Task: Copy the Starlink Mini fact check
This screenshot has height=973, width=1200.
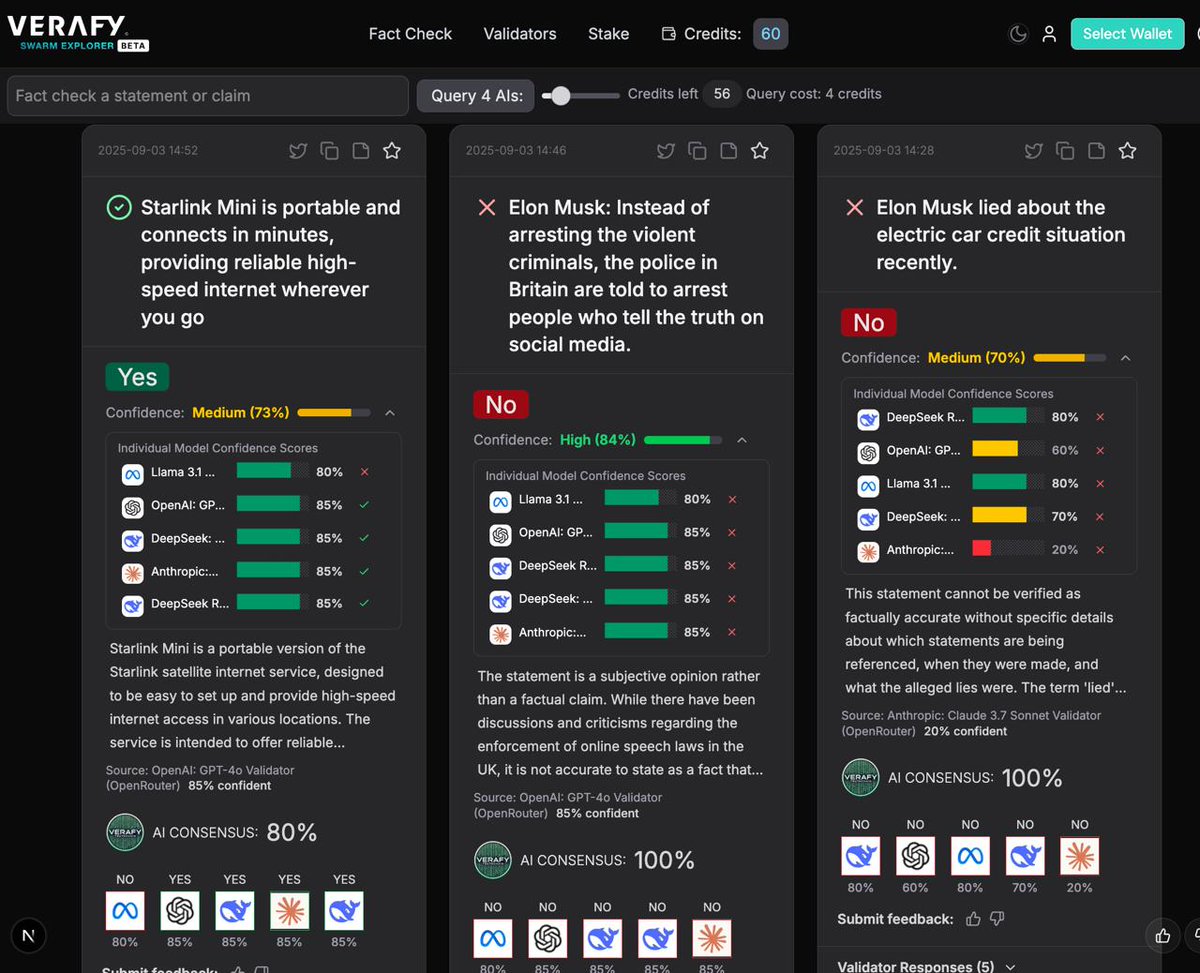Action: pos(329,151)
